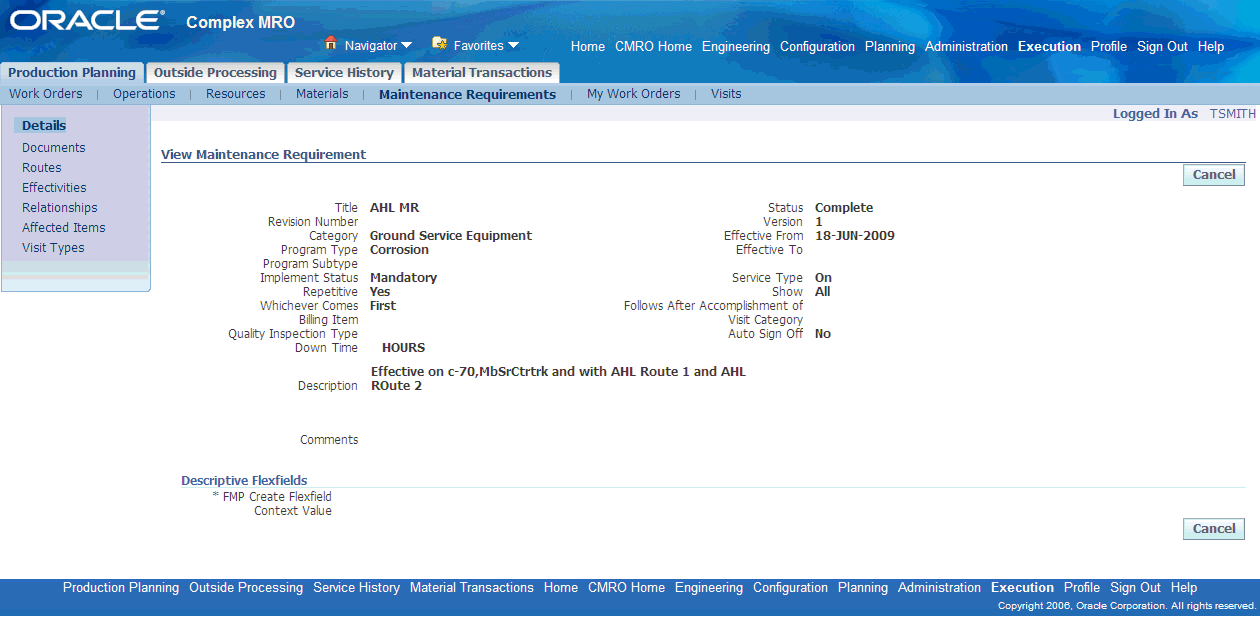This screenshot has width=1260, height=617.
Task: Click the Oracle logo
Action: tap(87, 21)
